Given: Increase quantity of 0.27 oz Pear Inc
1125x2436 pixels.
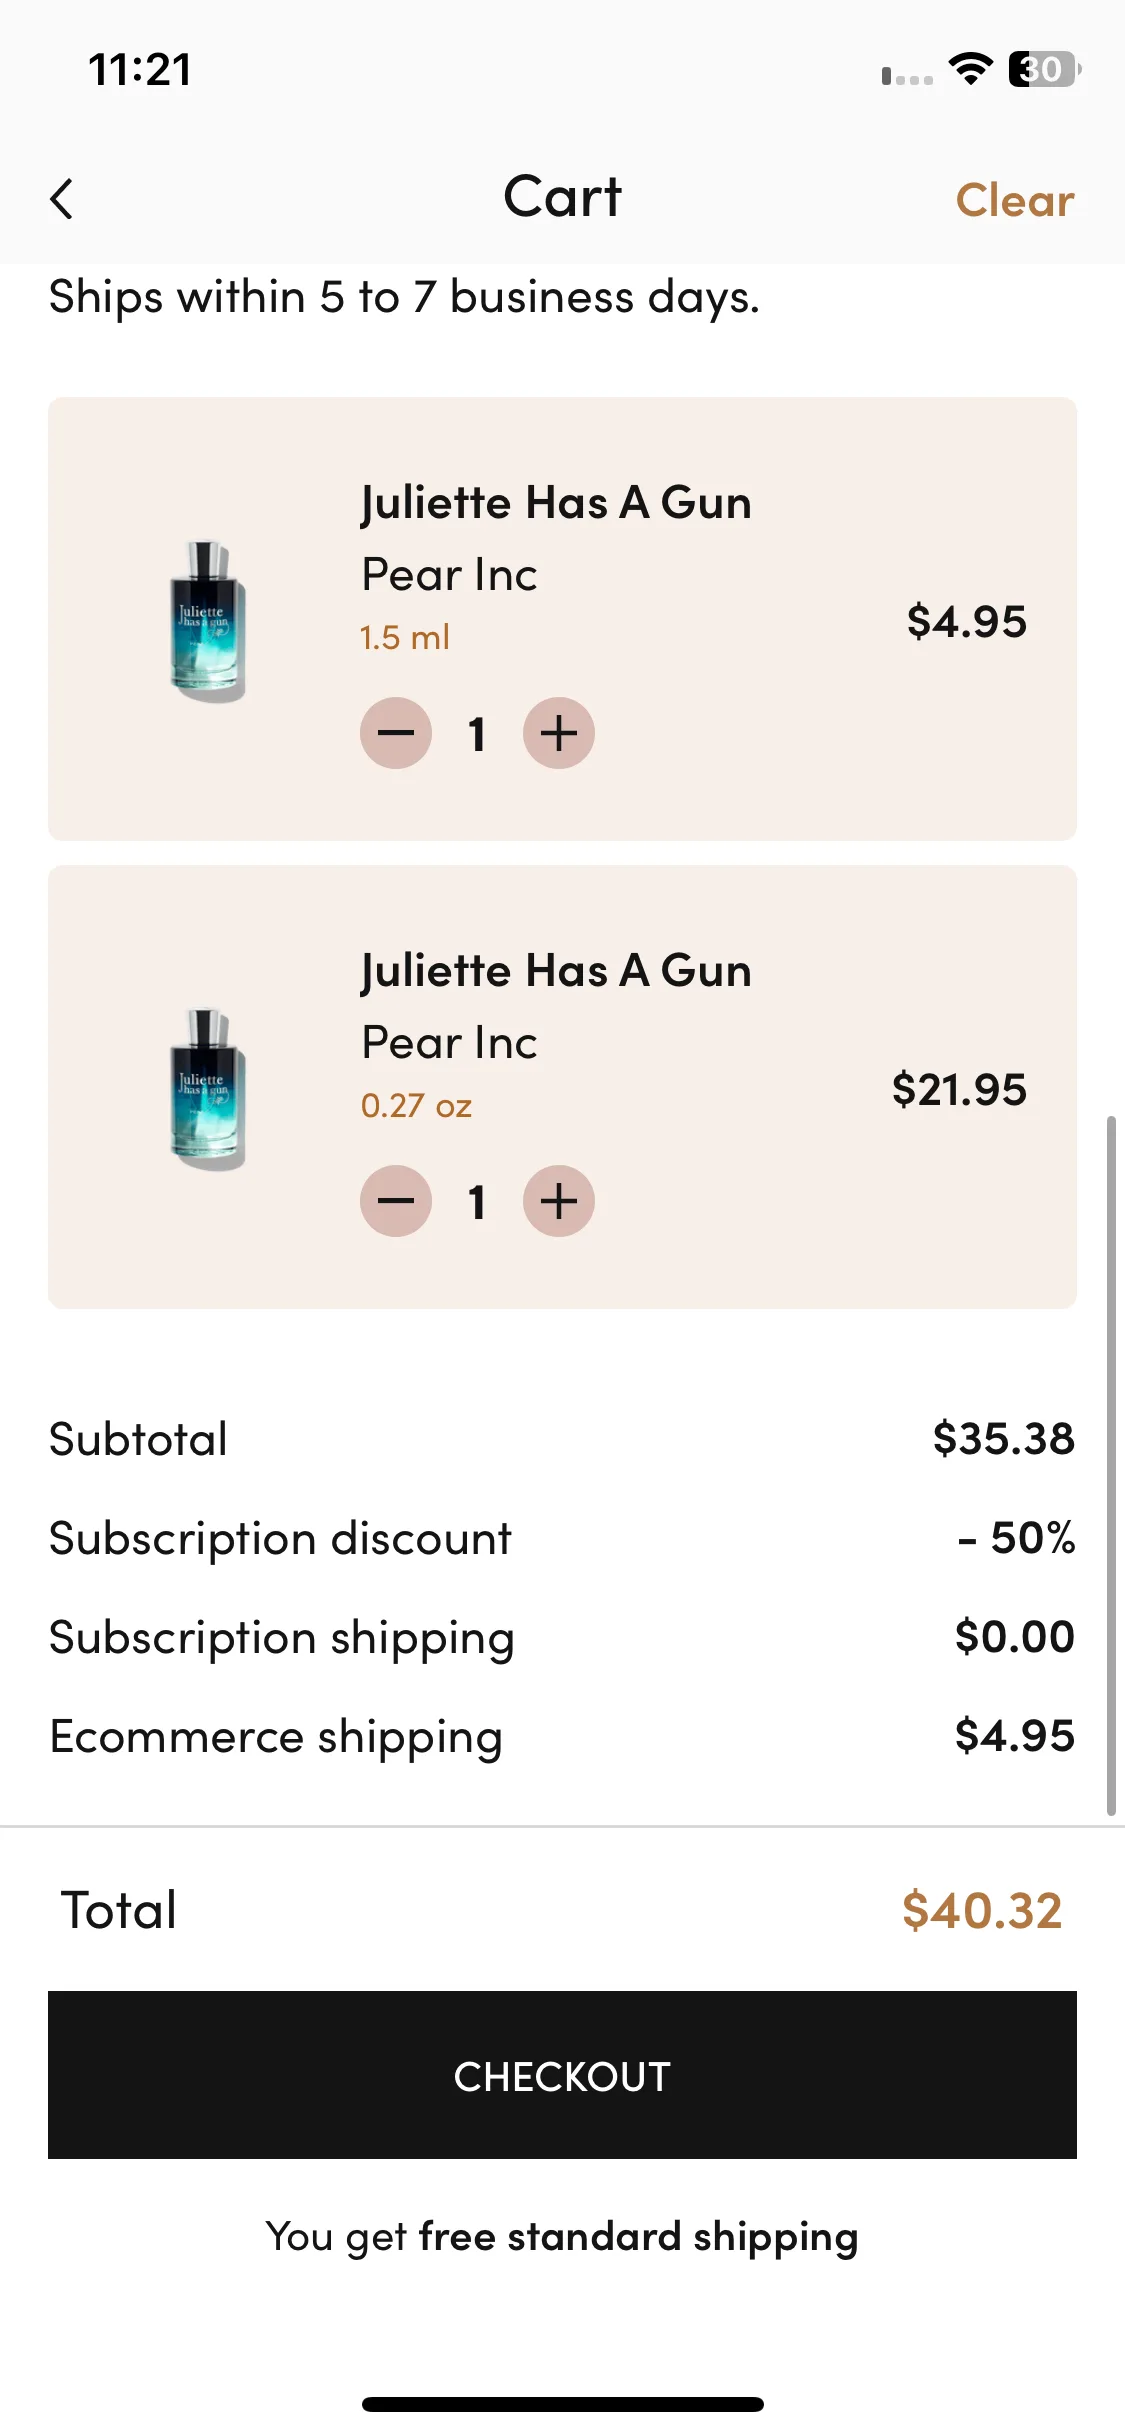Looking at the screenshot, I should [x=559, y=1201].
